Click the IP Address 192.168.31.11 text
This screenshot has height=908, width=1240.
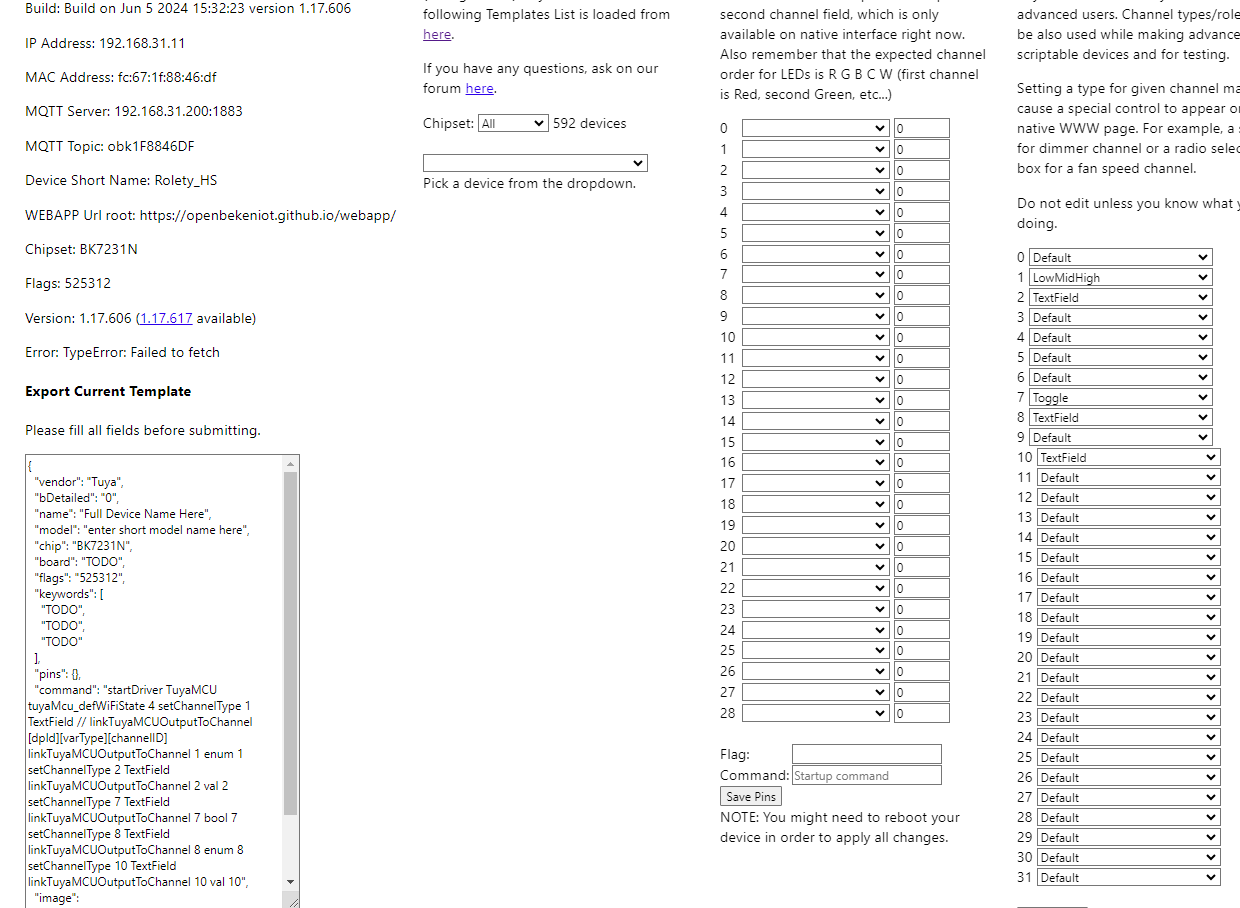coord(105,43)
